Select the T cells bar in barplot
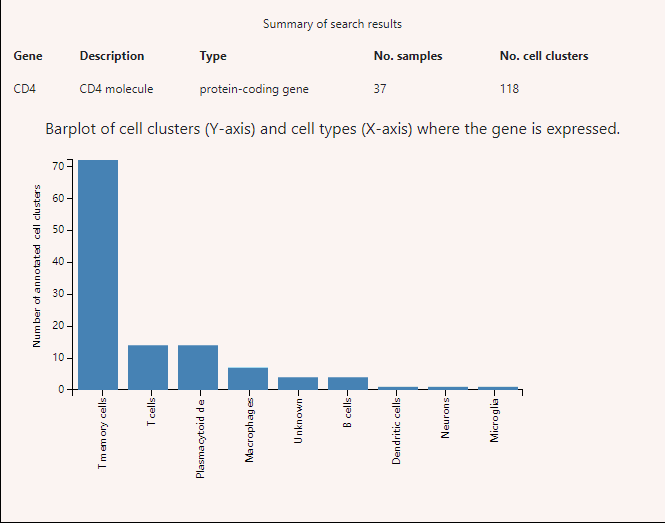 pos(148,367)
